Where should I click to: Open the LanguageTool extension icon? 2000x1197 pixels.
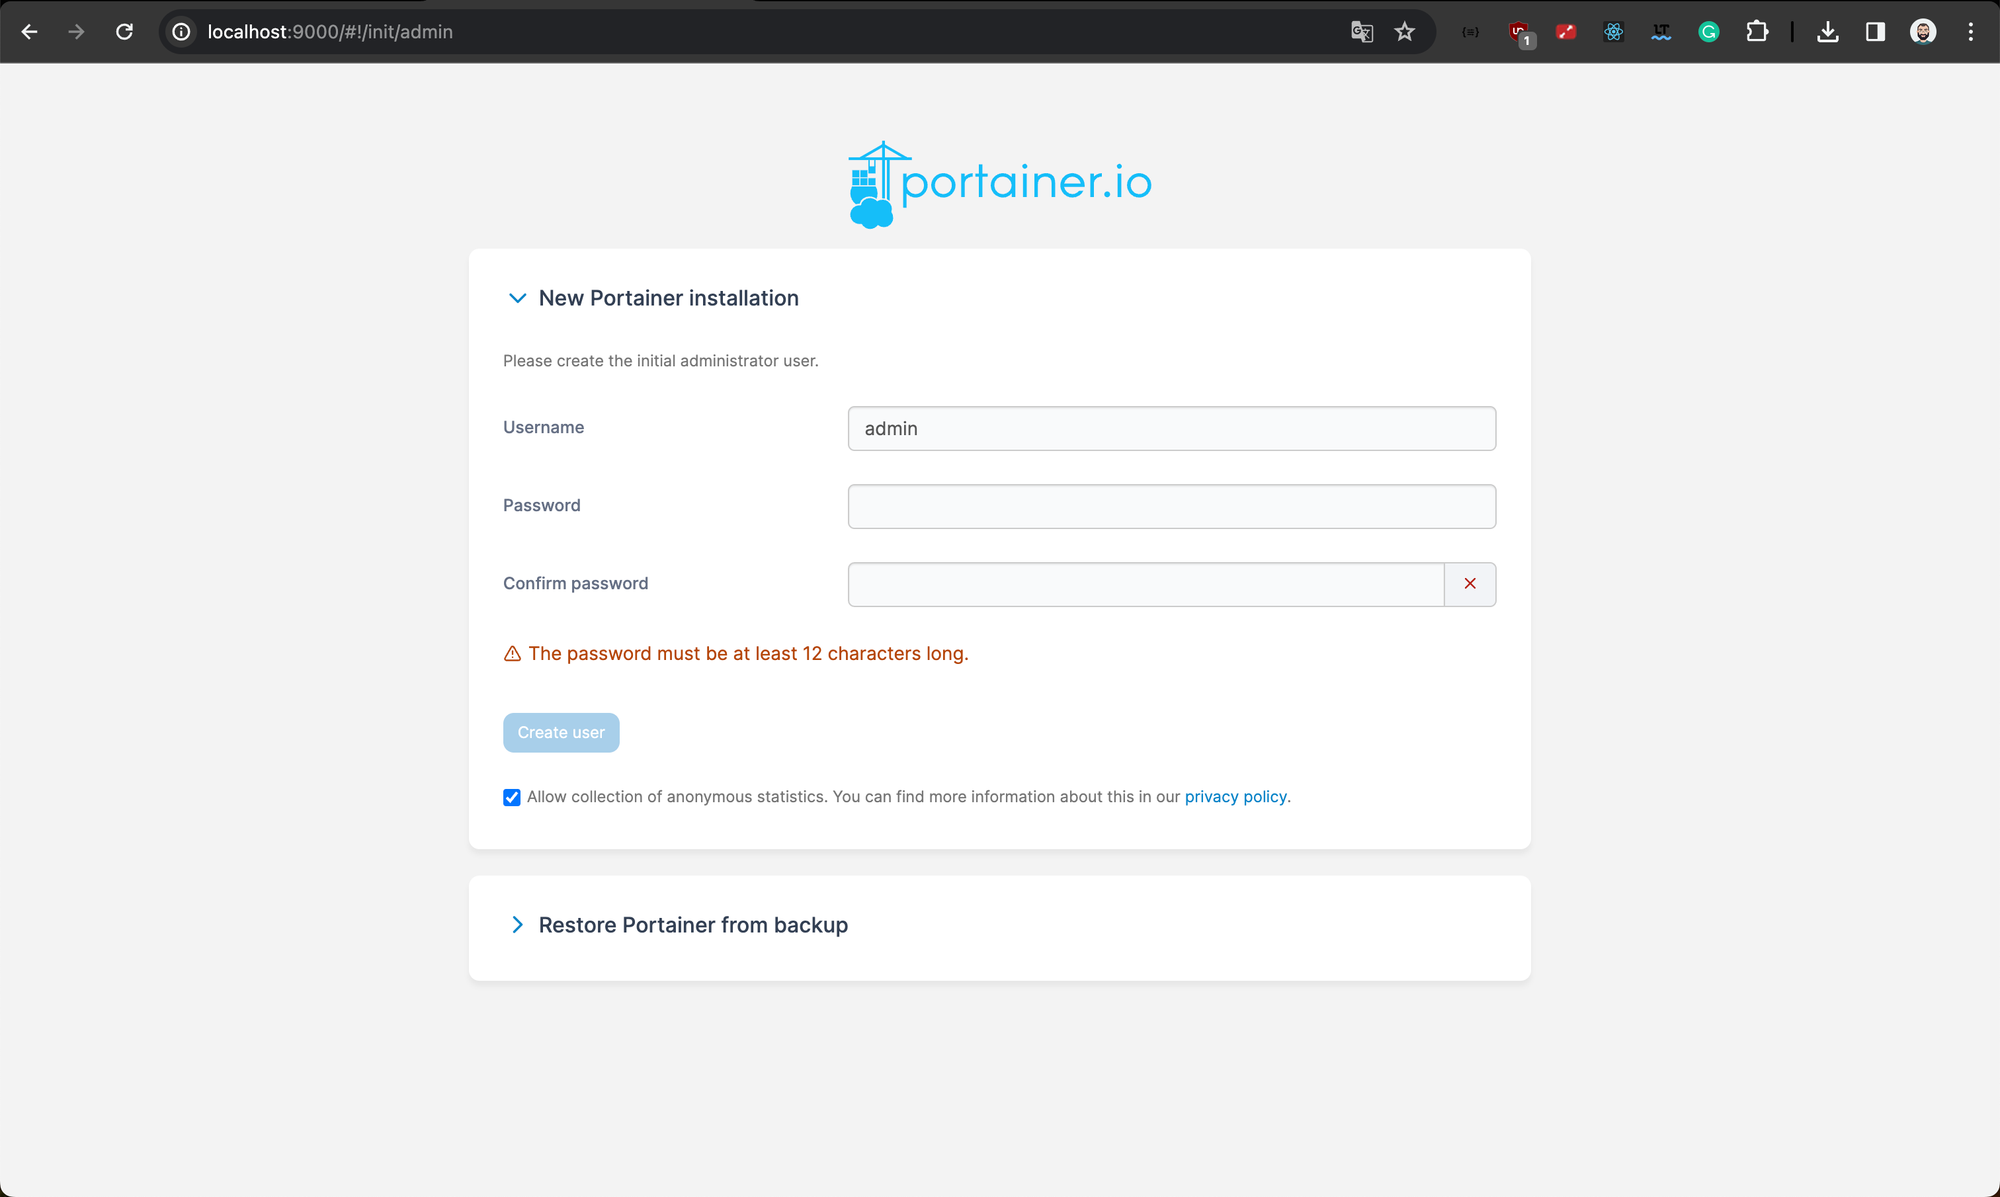tap(1661, 32)
